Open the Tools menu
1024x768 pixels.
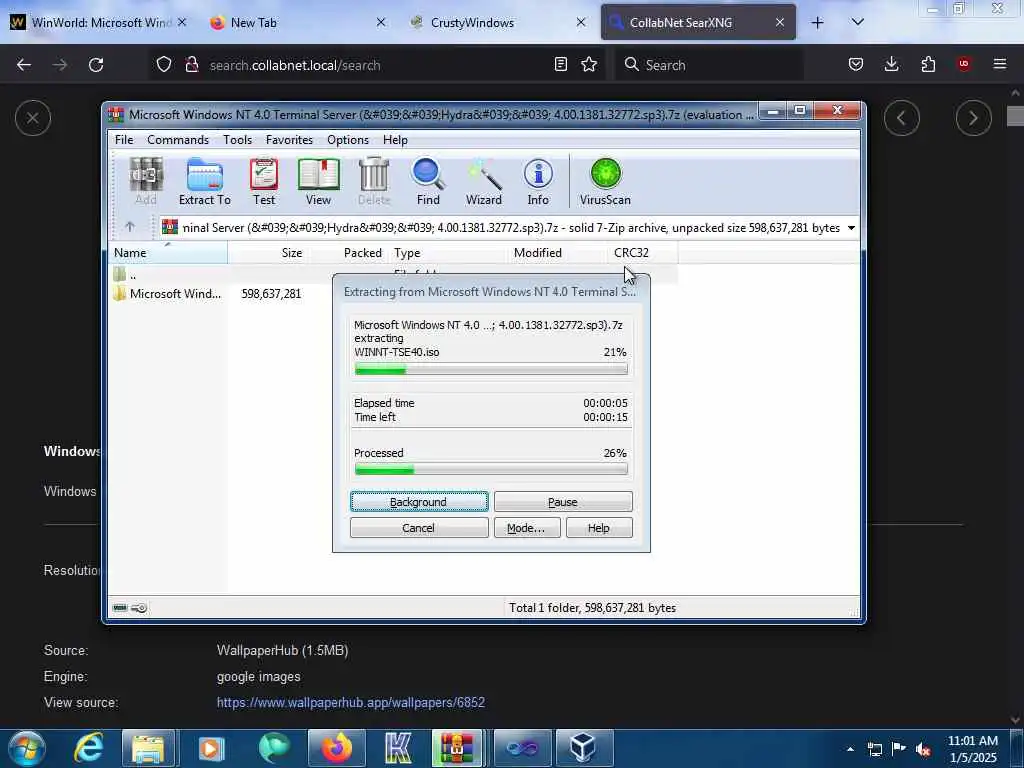pyautogui.click(x=237, y=140)
